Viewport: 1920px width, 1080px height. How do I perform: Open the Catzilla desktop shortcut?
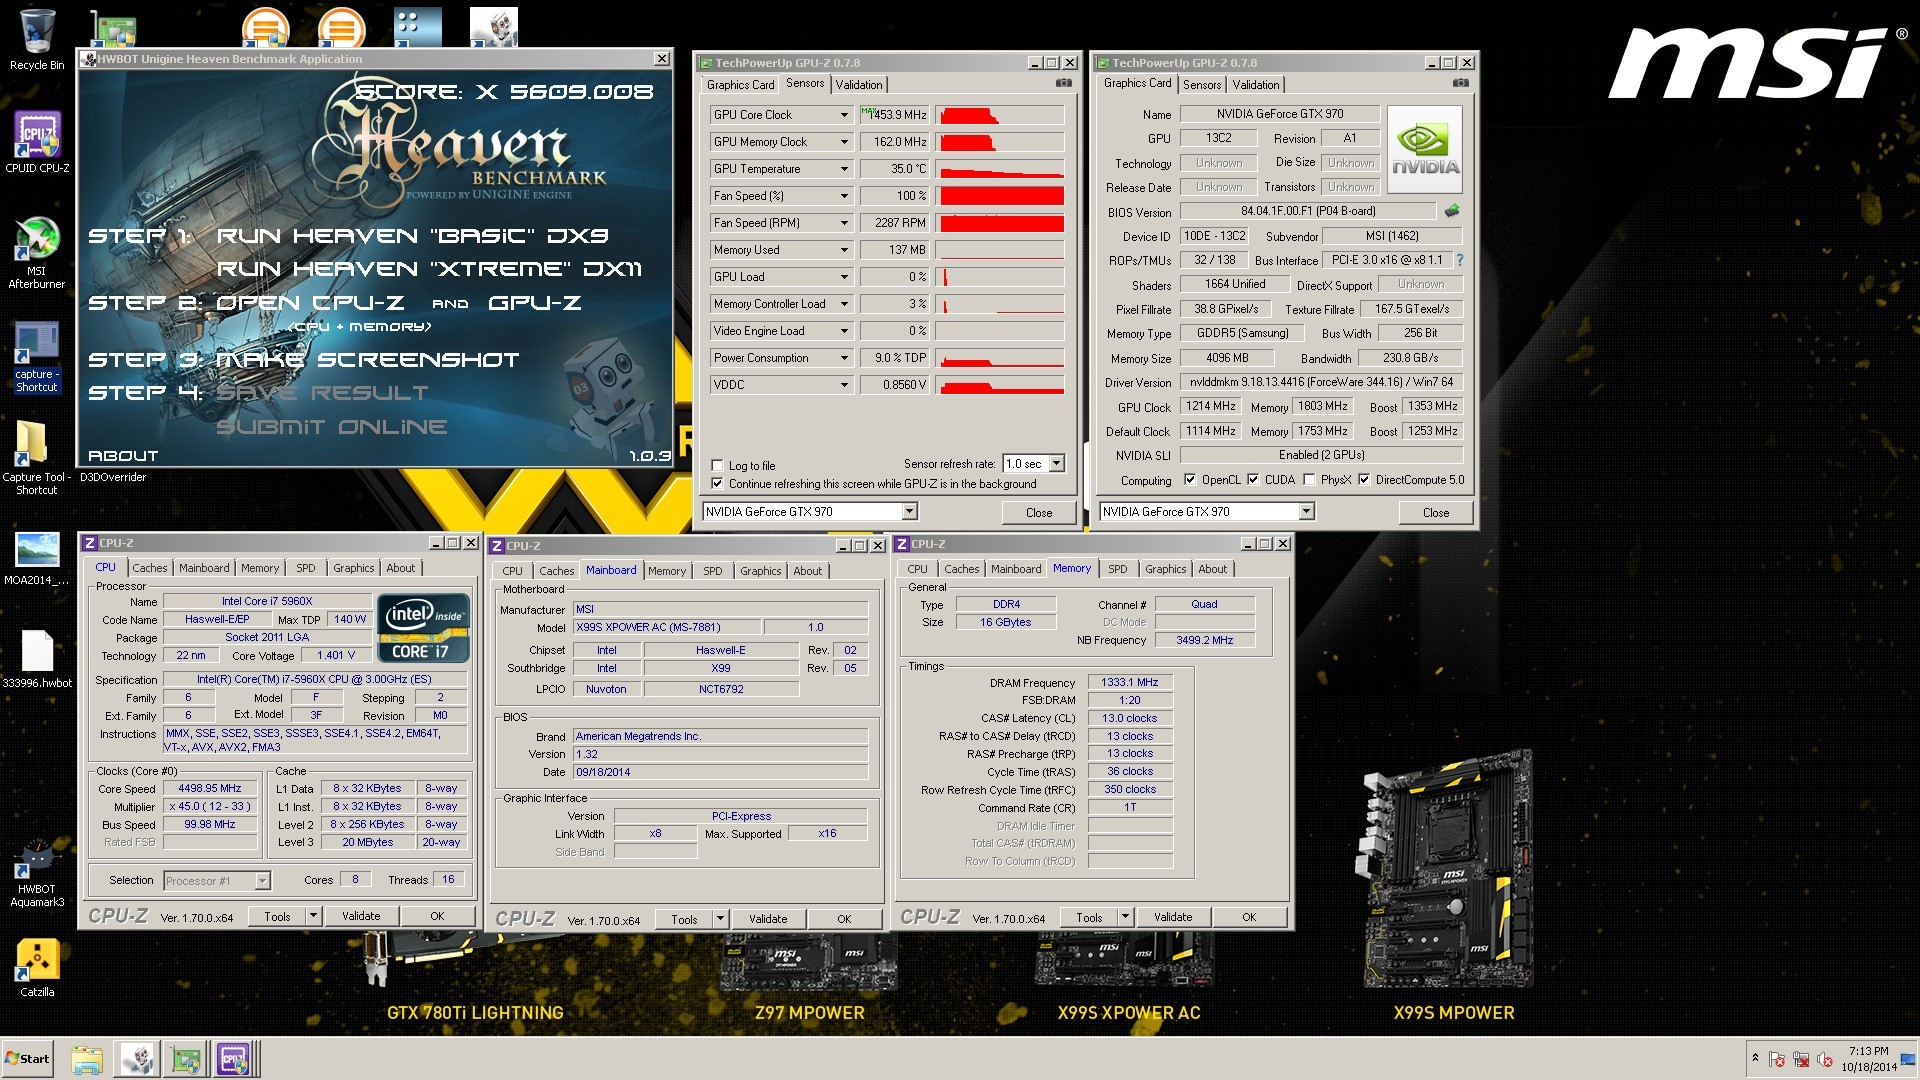(37, 968)
